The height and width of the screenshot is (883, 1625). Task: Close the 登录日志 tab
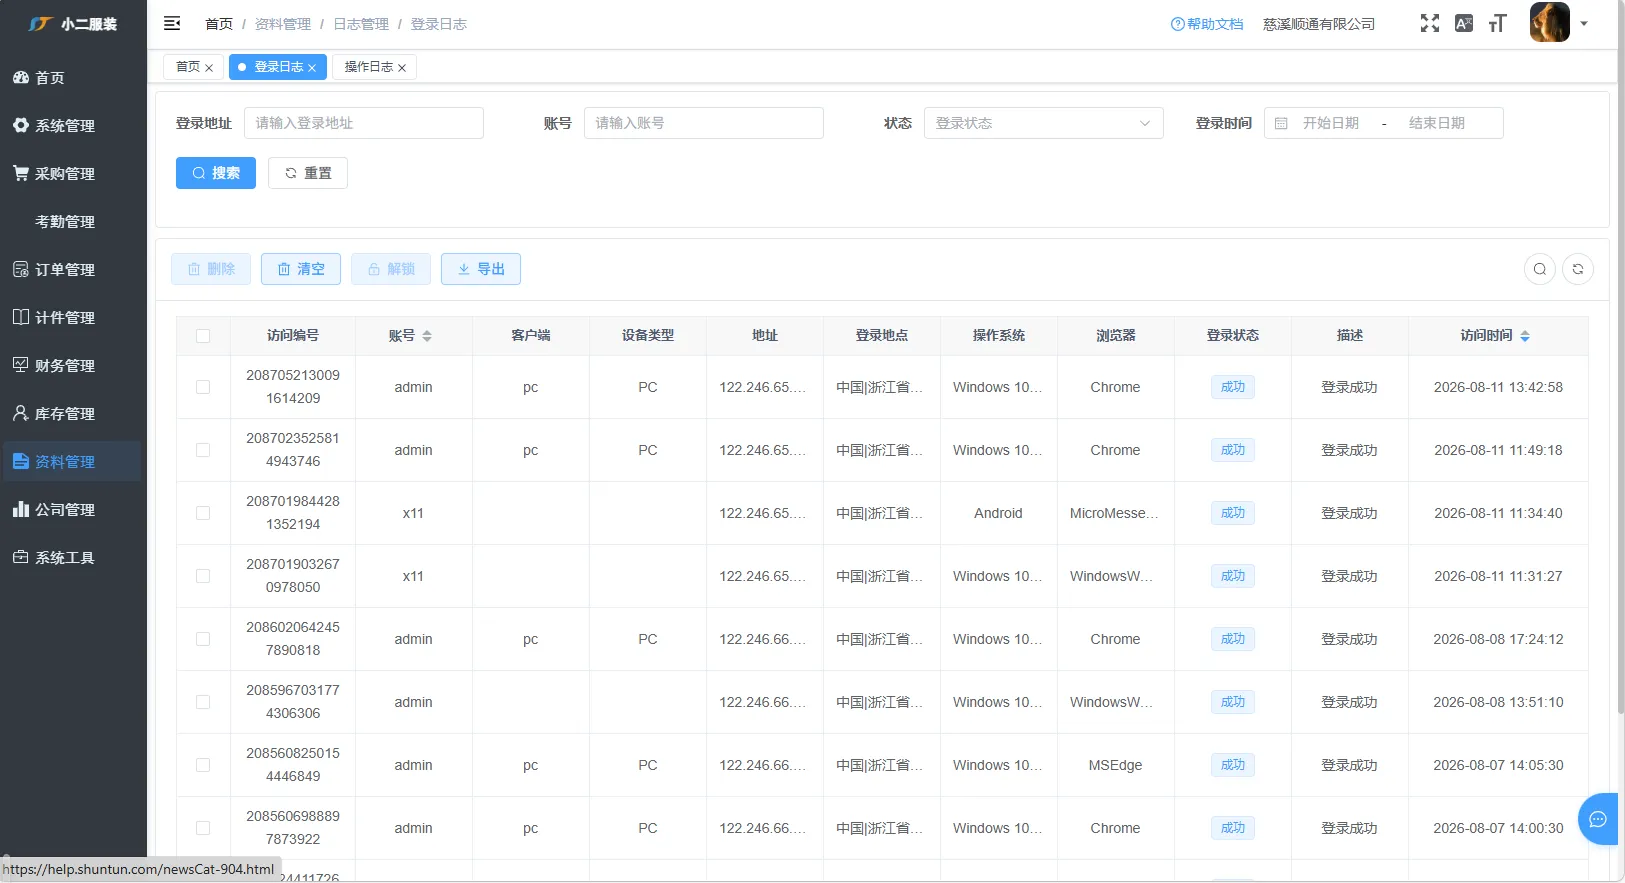click(312, 68)
